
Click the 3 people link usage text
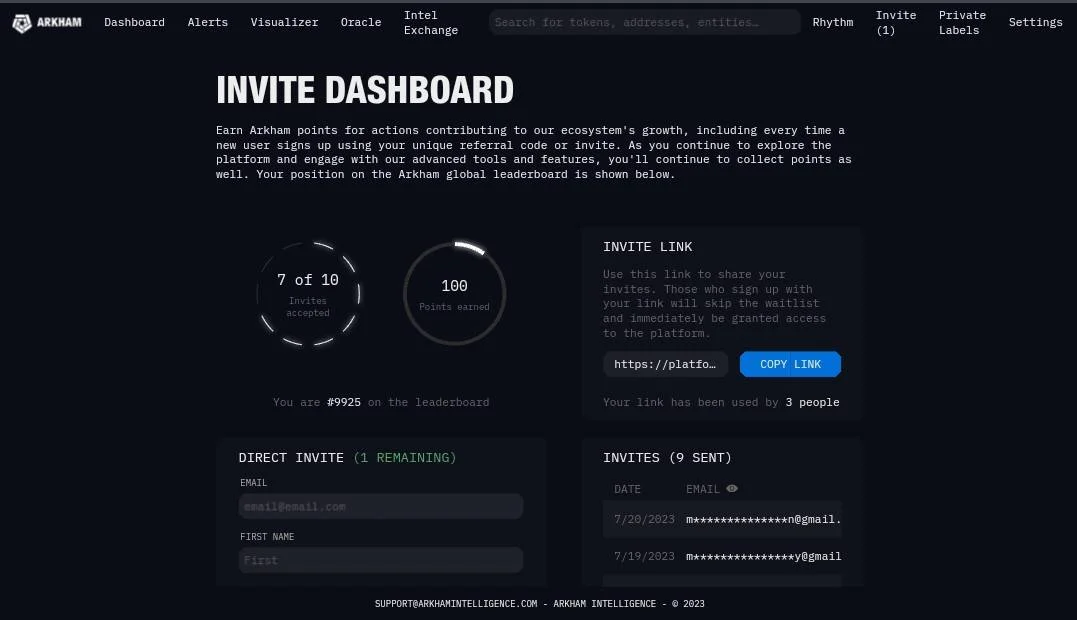(813, 402)
